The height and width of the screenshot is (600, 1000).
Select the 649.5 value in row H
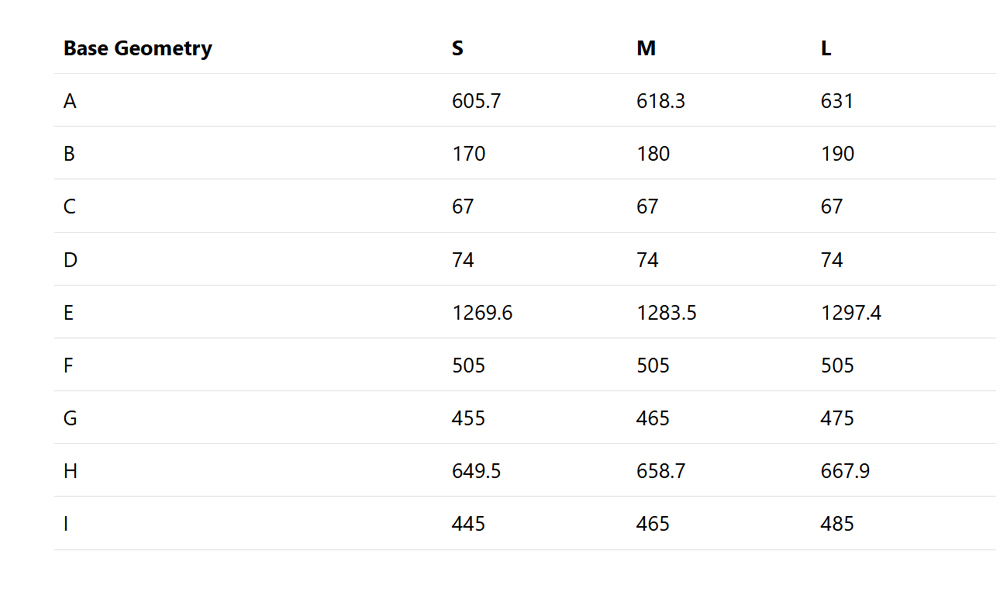point(476,471)
